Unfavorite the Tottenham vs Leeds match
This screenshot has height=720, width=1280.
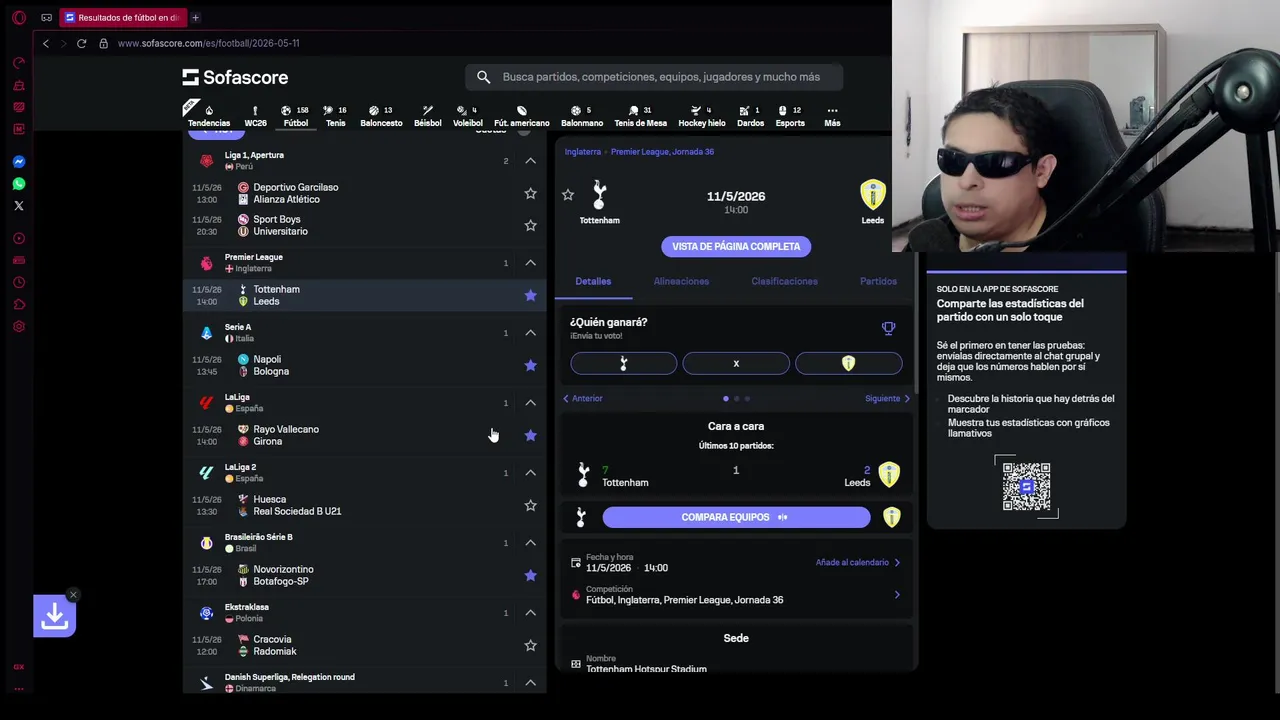pos(530,295)
